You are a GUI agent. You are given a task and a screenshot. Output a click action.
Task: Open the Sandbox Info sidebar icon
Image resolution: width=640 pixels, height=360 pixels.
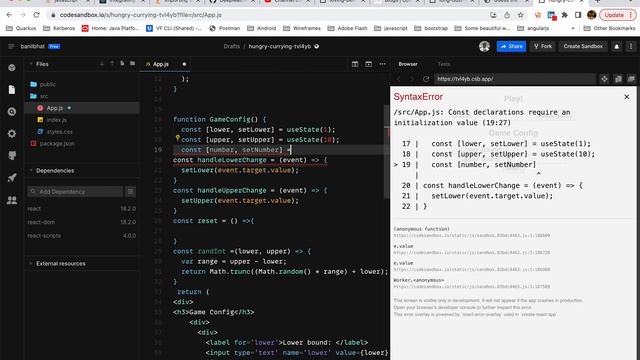click(12, 68)
